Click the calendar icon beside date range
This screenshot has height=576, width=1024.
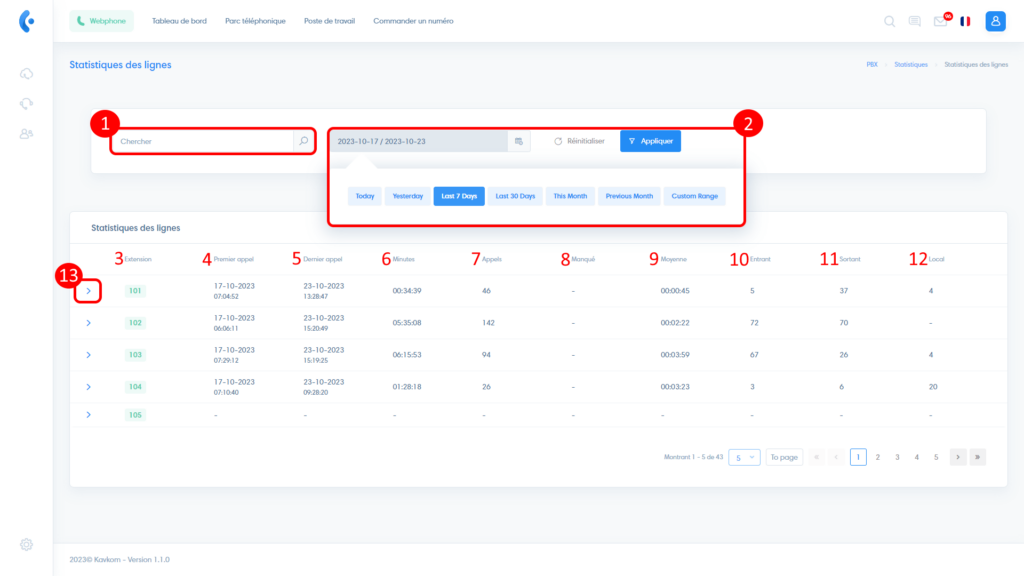click(x=519, y=142)
